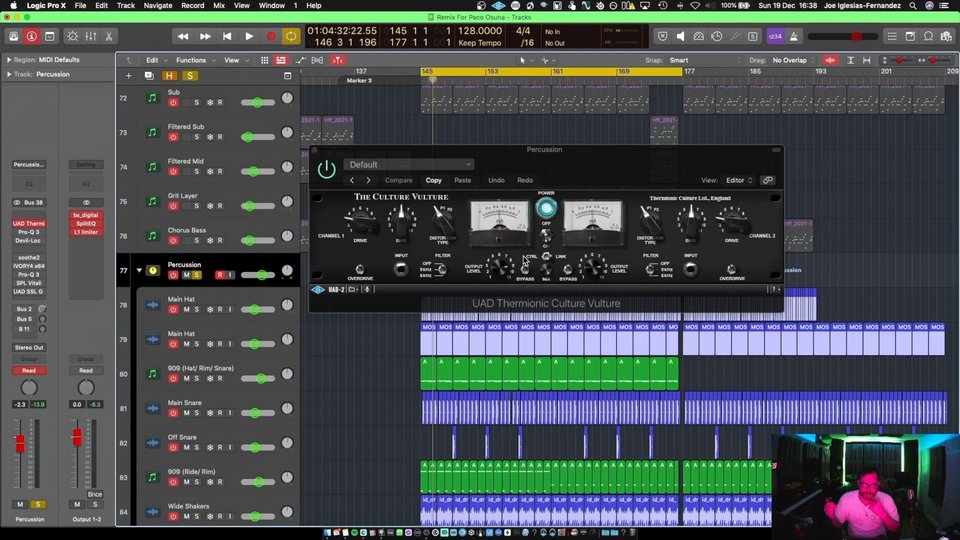Toggle the plugin power bypass button
The image size is (960, 540).
coord(326,169)
